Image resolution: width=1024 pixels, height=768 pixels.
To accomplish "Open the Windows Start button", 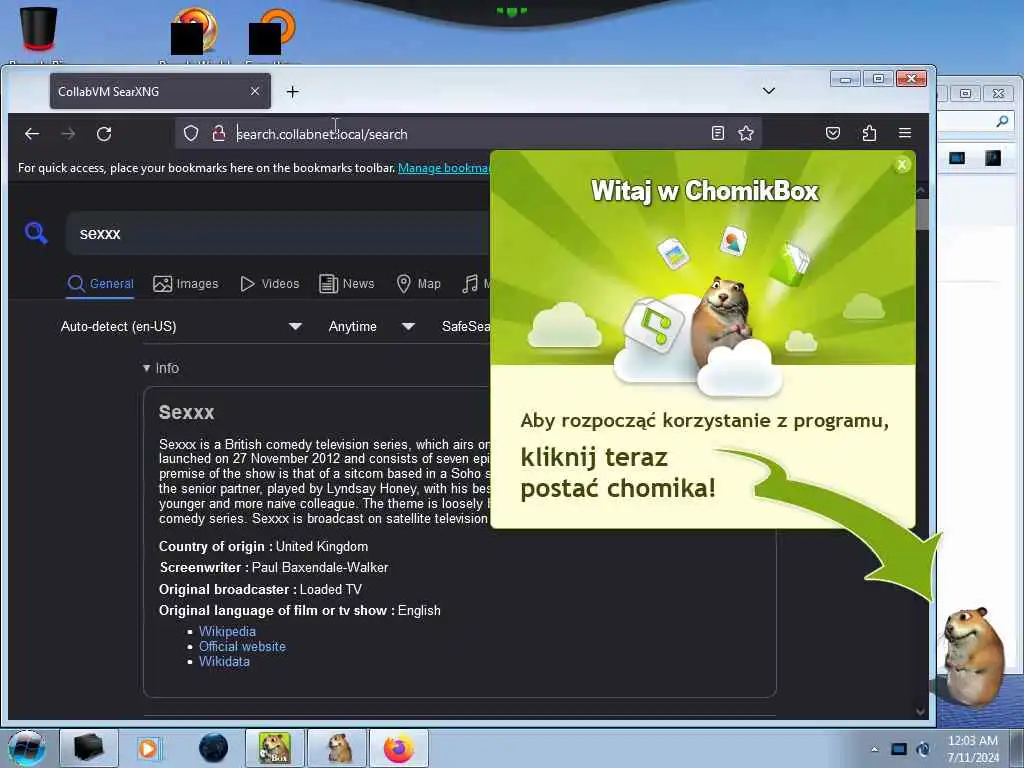I will coord(27,748).
